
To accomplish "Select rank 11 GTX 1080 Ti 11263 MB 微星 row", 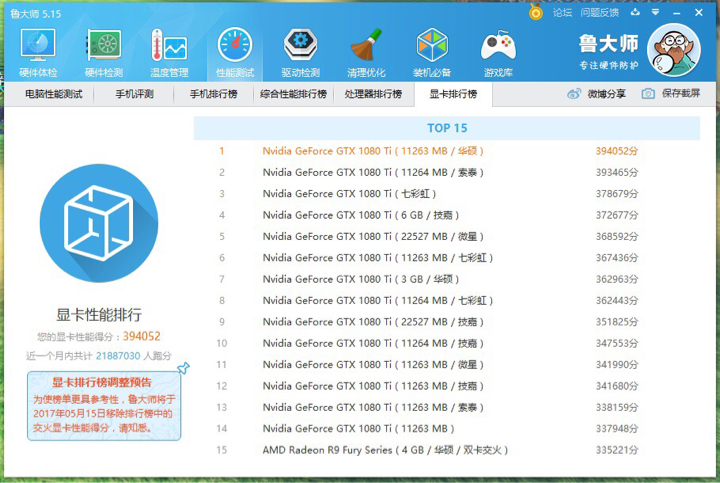I will pyautogui.click(x=447, y=365).
